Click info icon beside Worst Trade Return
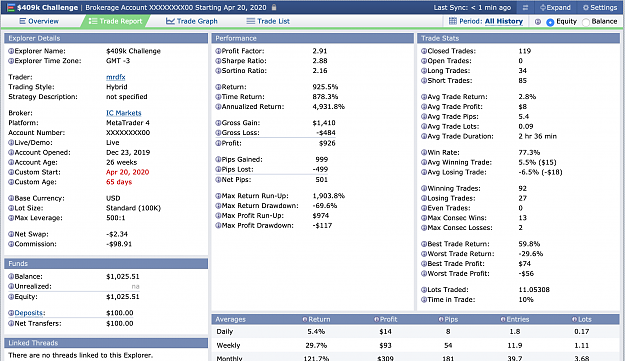625x361 pixels. [424, 254]
